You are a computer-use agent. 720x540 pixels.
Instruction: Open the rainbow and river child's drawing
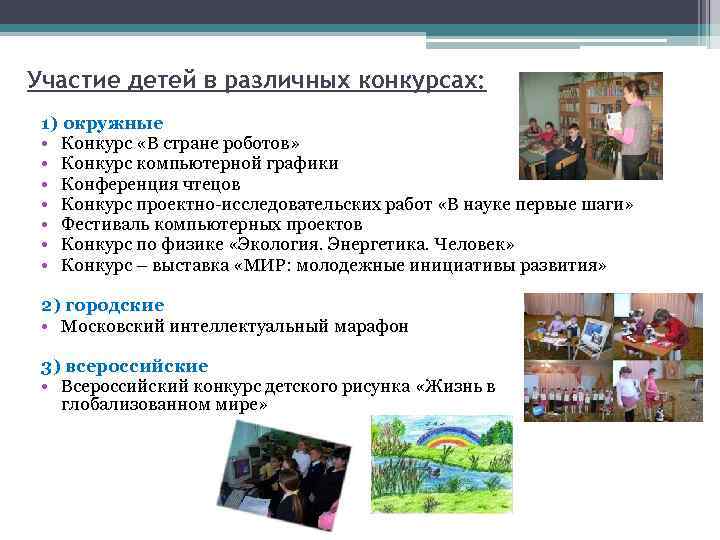[442, 464]
